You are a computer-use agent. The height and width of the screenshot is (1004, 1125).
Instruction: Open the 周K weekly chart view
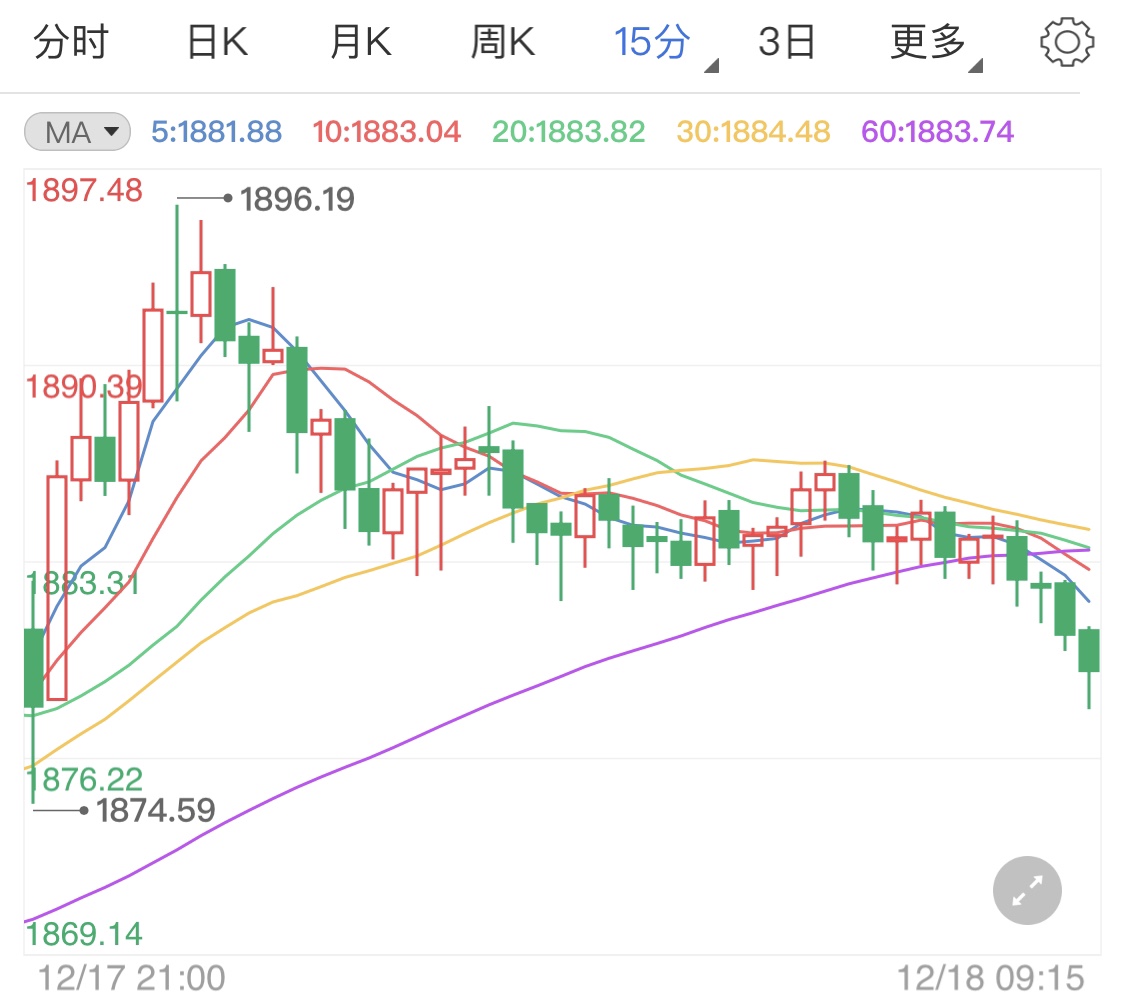(503, 41)
